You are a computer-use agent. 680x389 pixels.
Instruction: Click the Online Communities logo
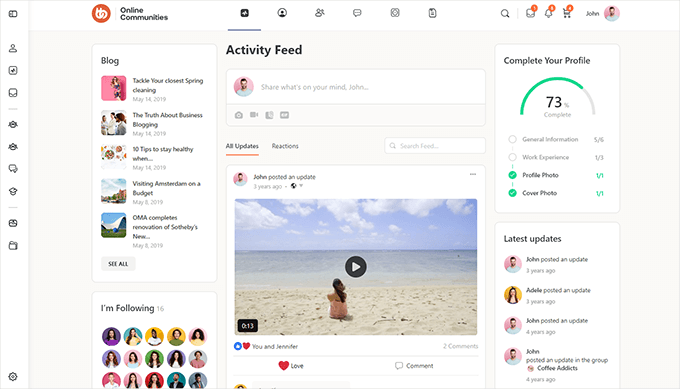130,13
